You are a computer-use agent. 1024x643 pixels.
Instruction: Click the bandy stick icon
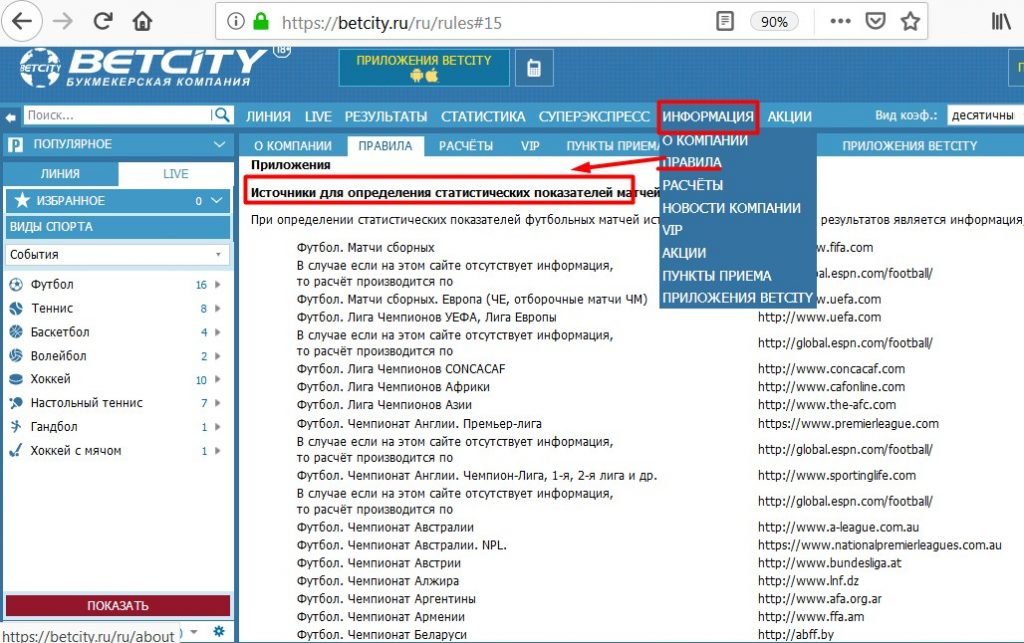click(x=16, y=450)
